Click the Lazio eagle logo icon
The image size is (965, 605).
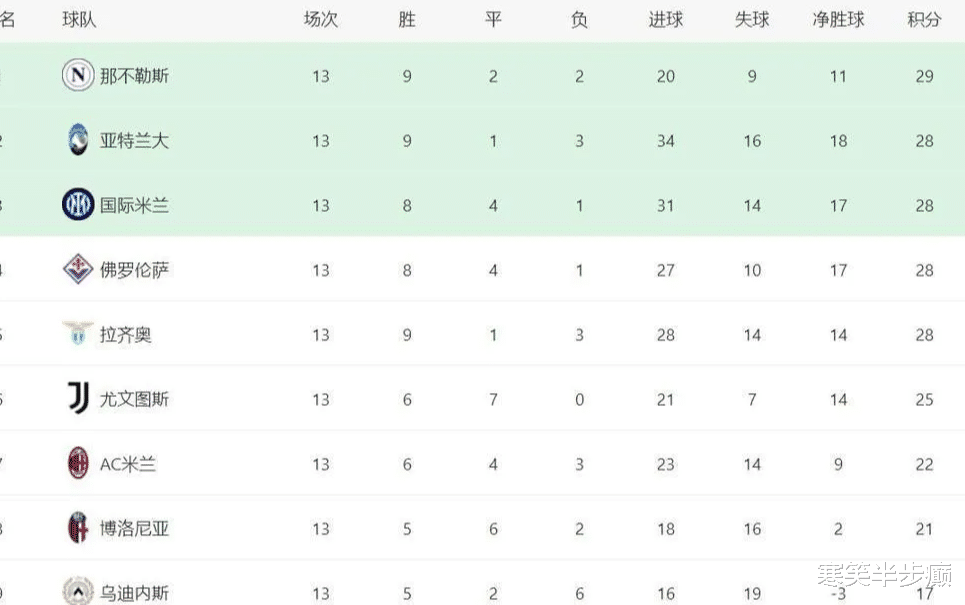(78, 334)
